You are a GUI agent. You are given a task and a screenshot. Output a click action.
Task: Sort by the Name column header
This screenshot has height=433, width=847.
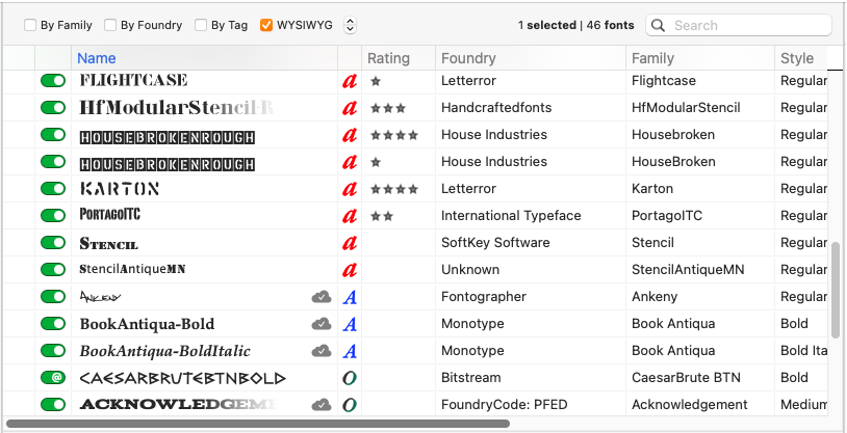204,58
